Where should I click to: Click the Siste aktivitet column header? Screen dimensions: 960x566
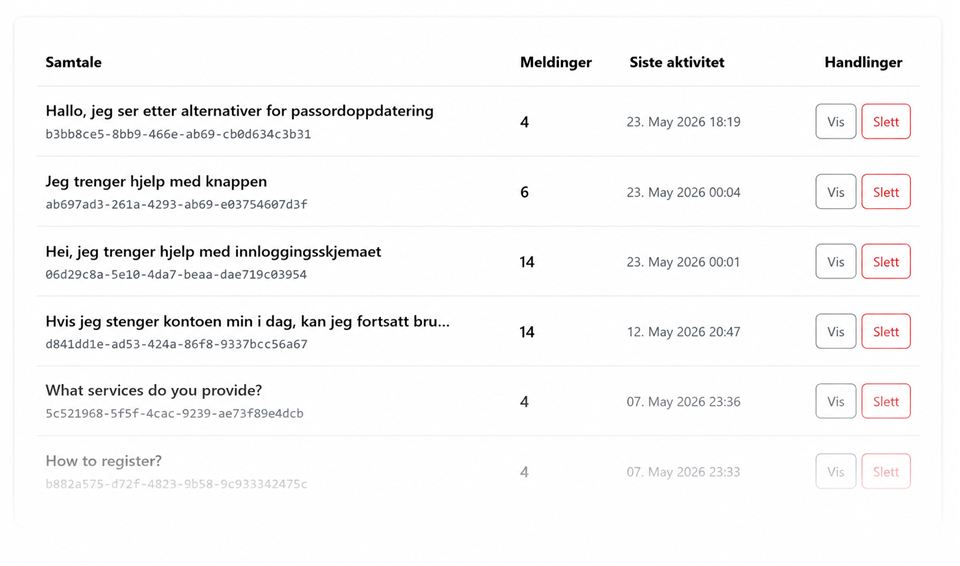point(677,62)
